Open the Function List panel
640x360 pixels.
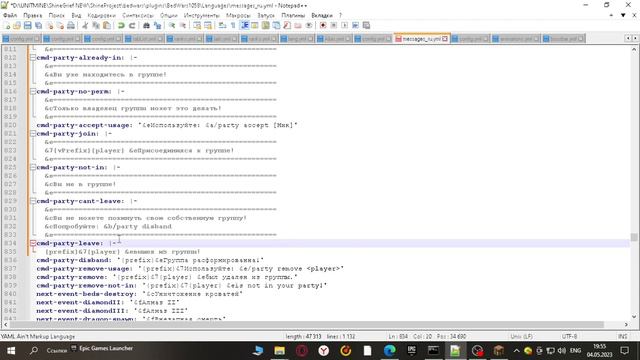[287, 25]
